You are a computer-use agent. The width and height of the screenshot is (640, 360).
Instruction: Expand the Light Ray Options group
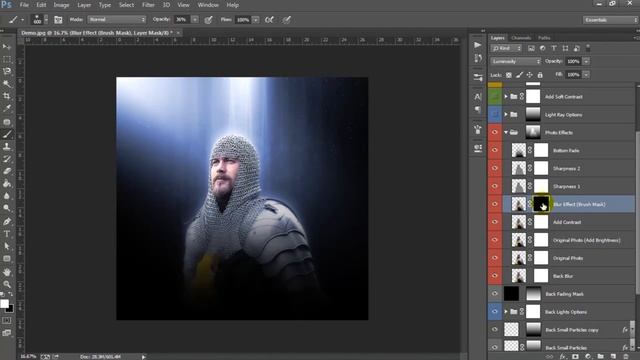pos(506,115)
